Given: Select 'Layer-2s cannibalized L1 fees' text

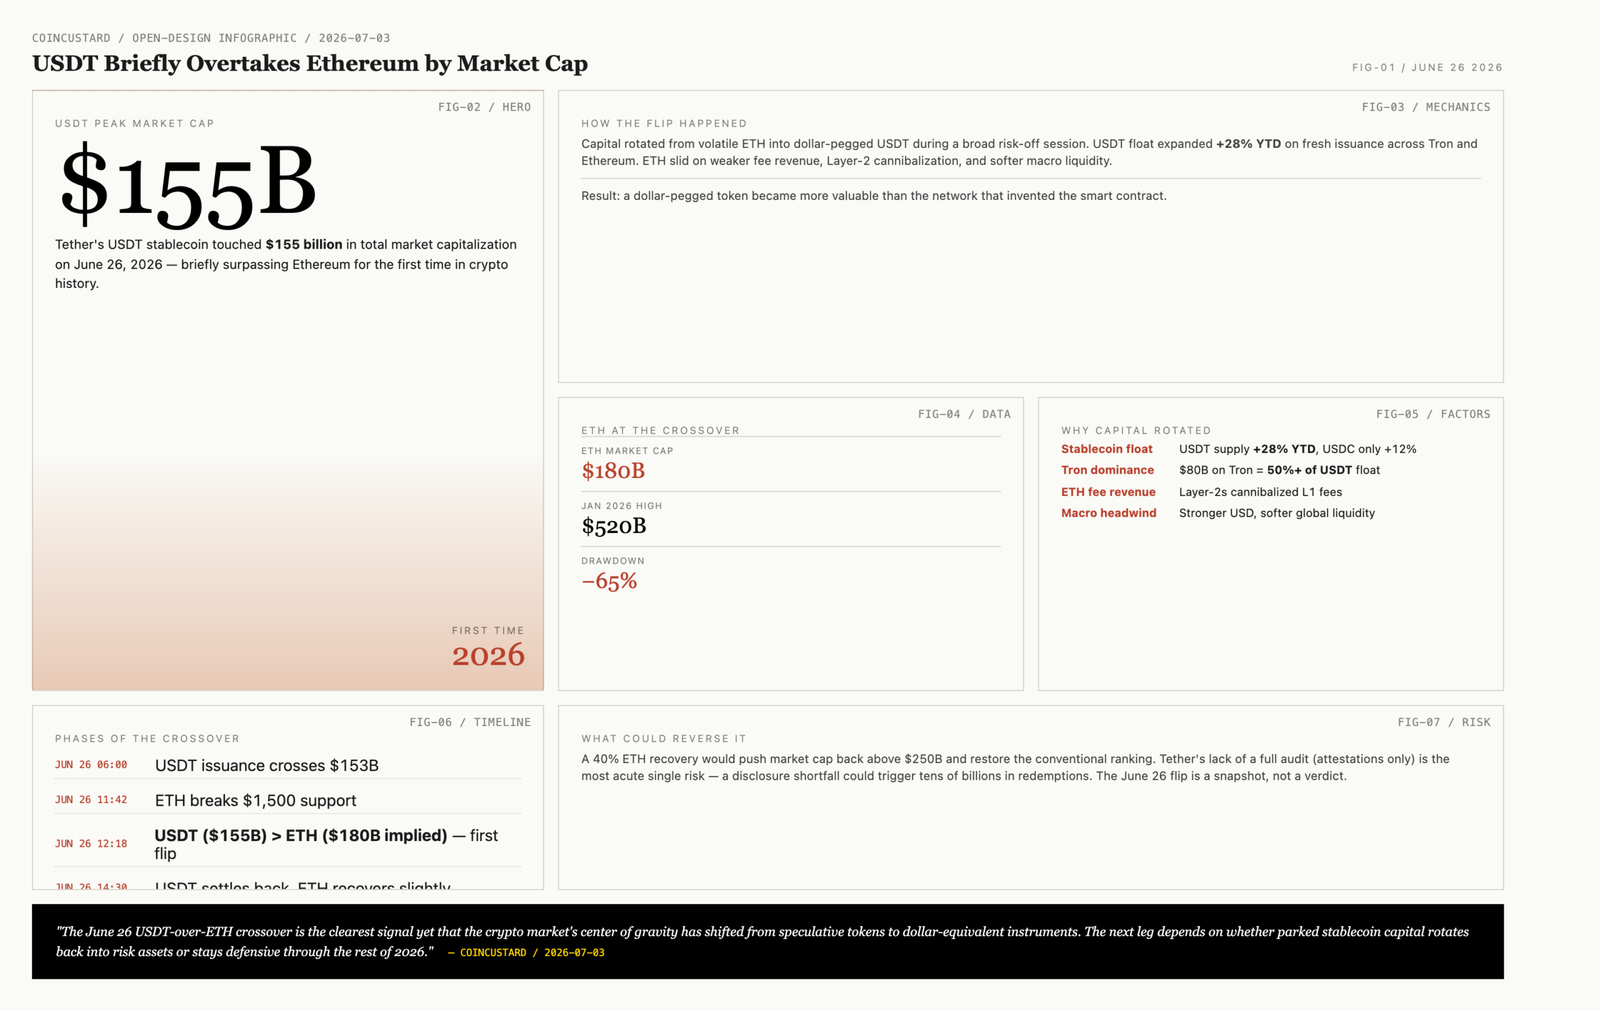Looking at the screenshot, I should (1260, 492).
